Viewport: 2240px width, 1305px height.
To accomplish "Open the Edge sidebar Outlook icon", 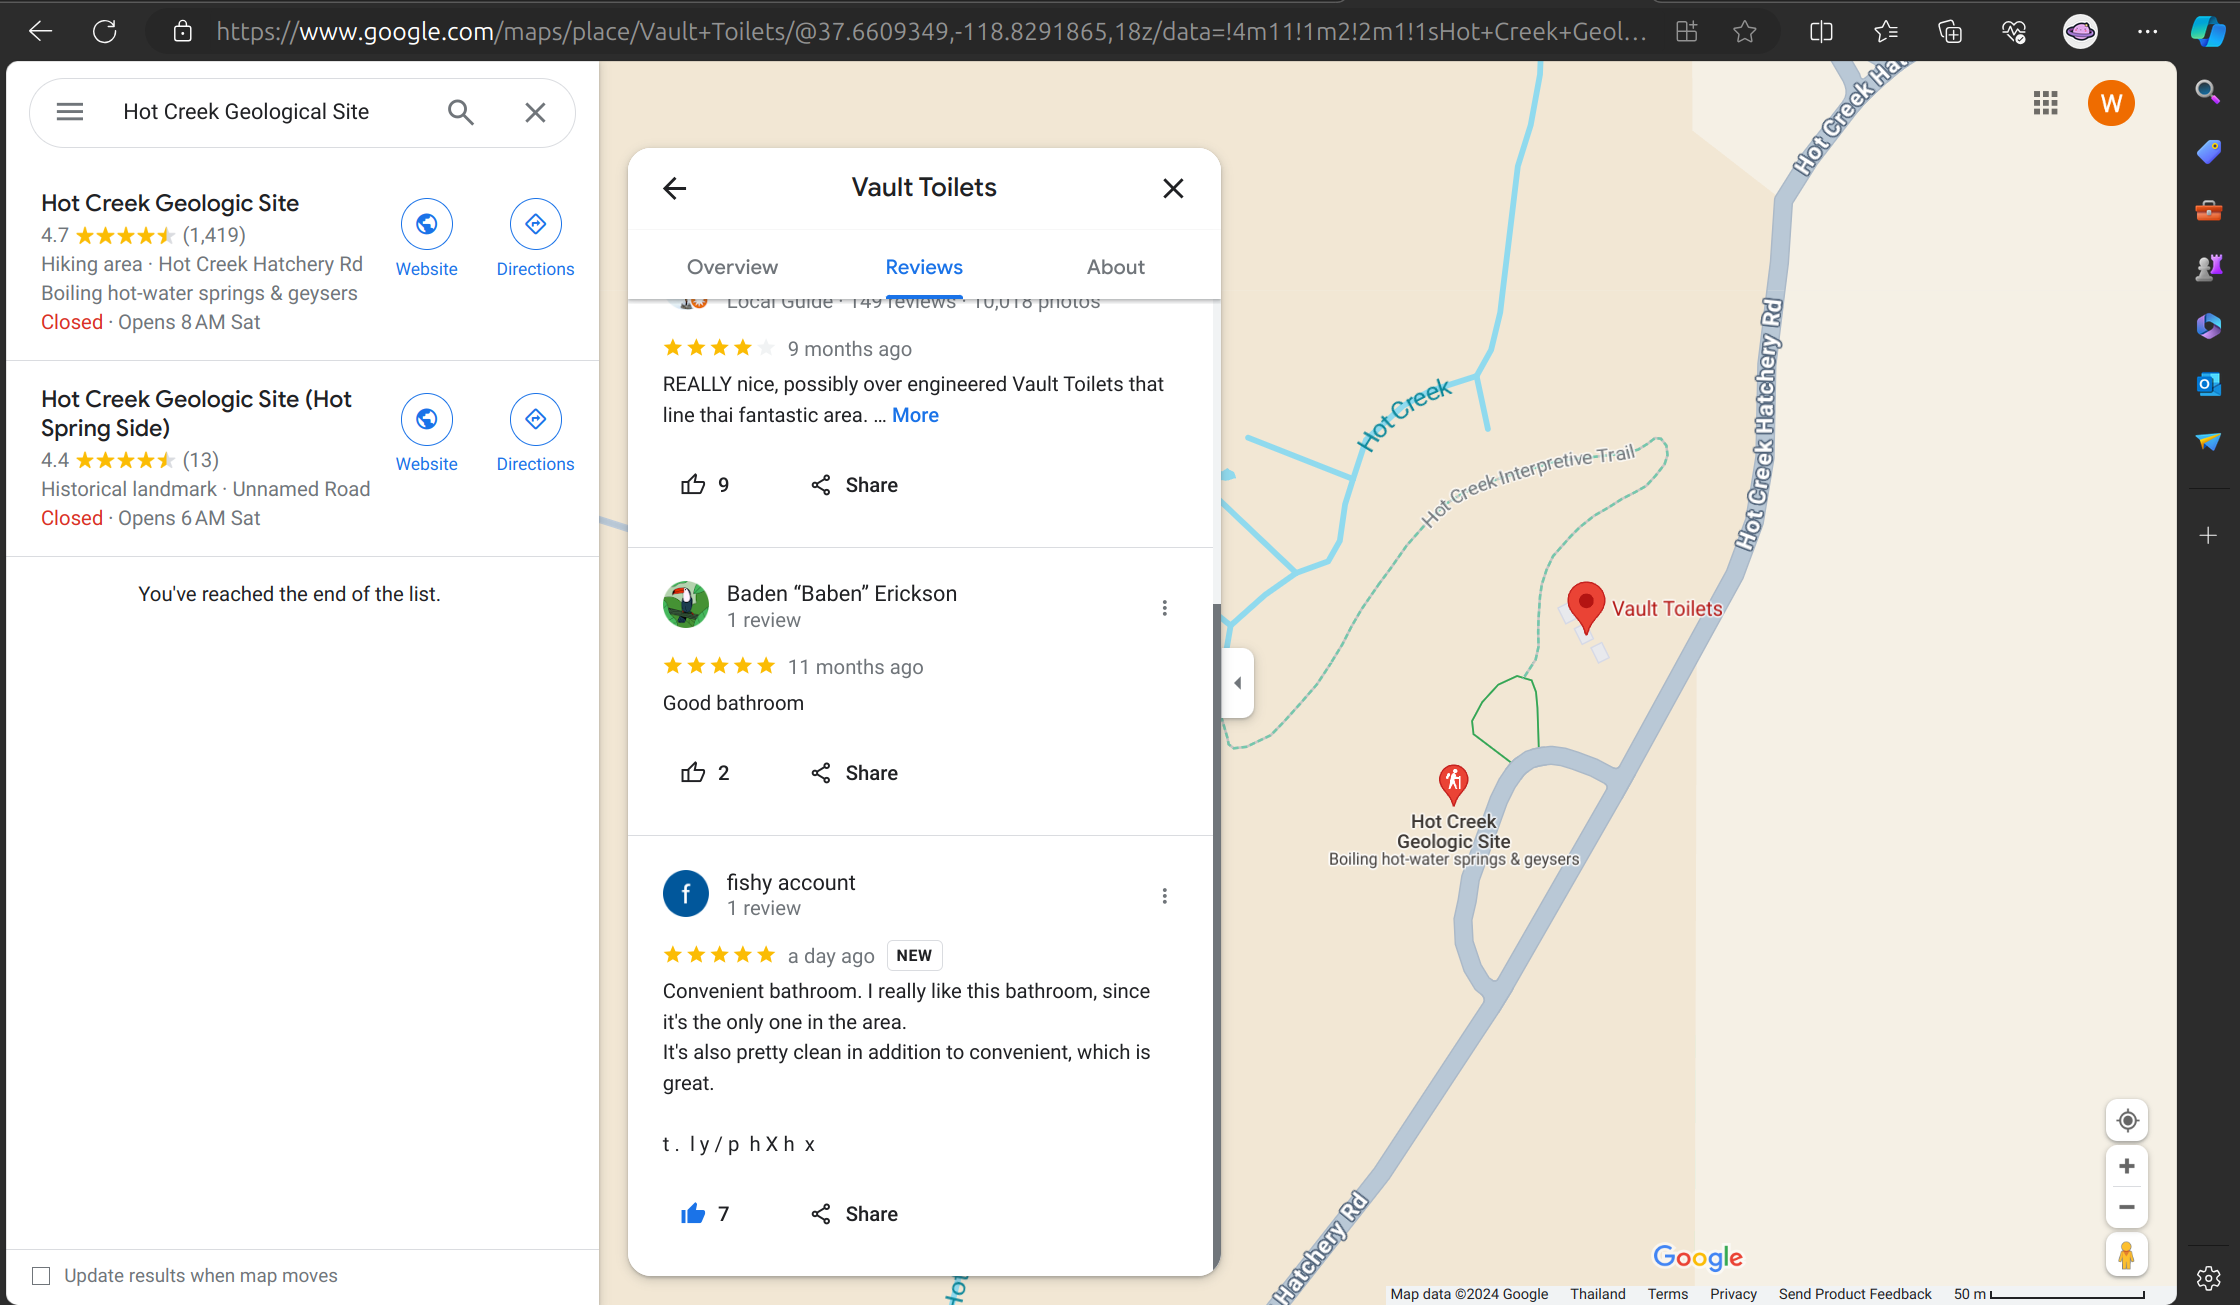I will click(x=2208, y=383).
